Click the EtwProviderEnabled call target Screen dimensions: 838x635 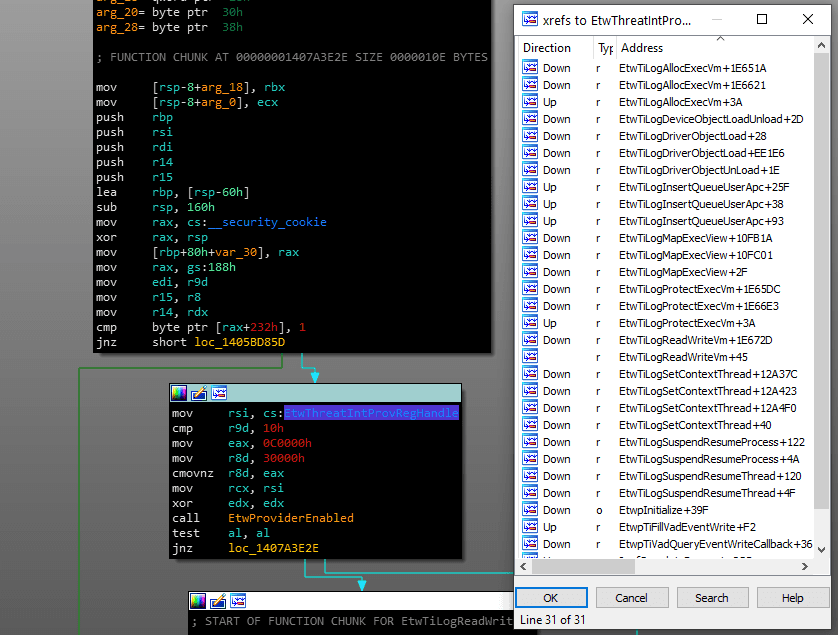[291, 518]
